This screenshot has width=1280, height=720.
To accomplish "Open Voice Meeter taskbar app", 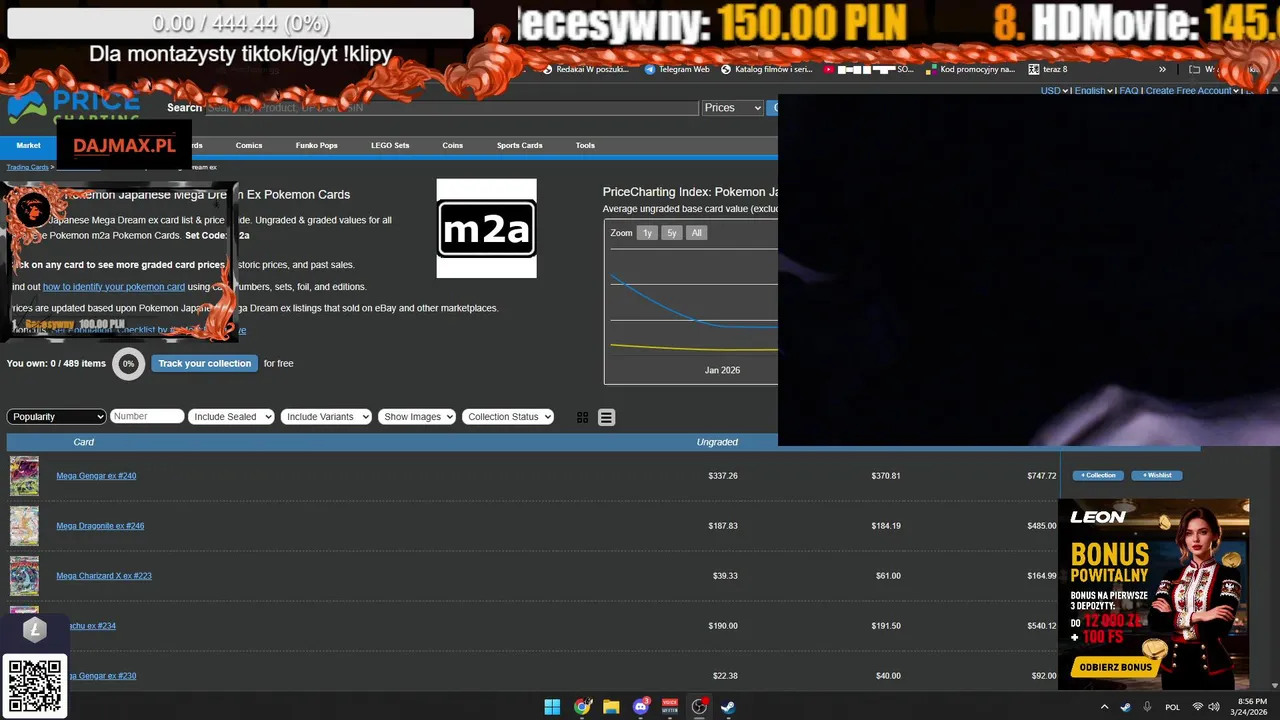I will point(670,707).
